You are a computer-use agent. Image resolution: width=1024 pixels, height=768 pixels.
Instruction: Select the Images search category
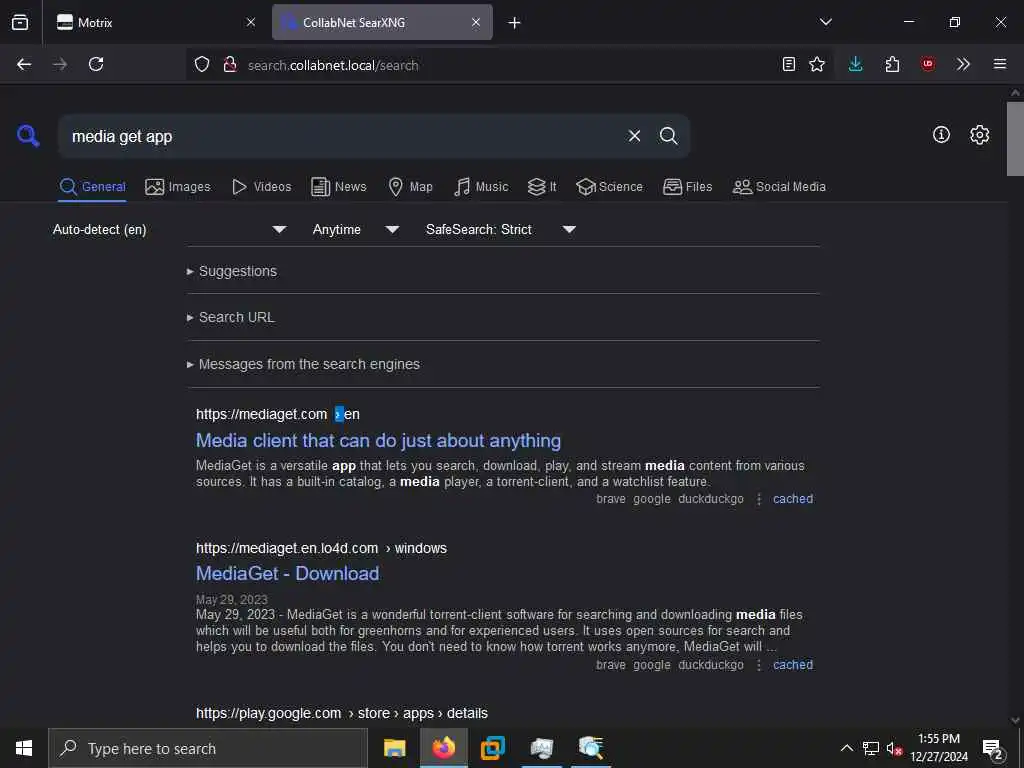pyautogui.click(x=178, y=187)
